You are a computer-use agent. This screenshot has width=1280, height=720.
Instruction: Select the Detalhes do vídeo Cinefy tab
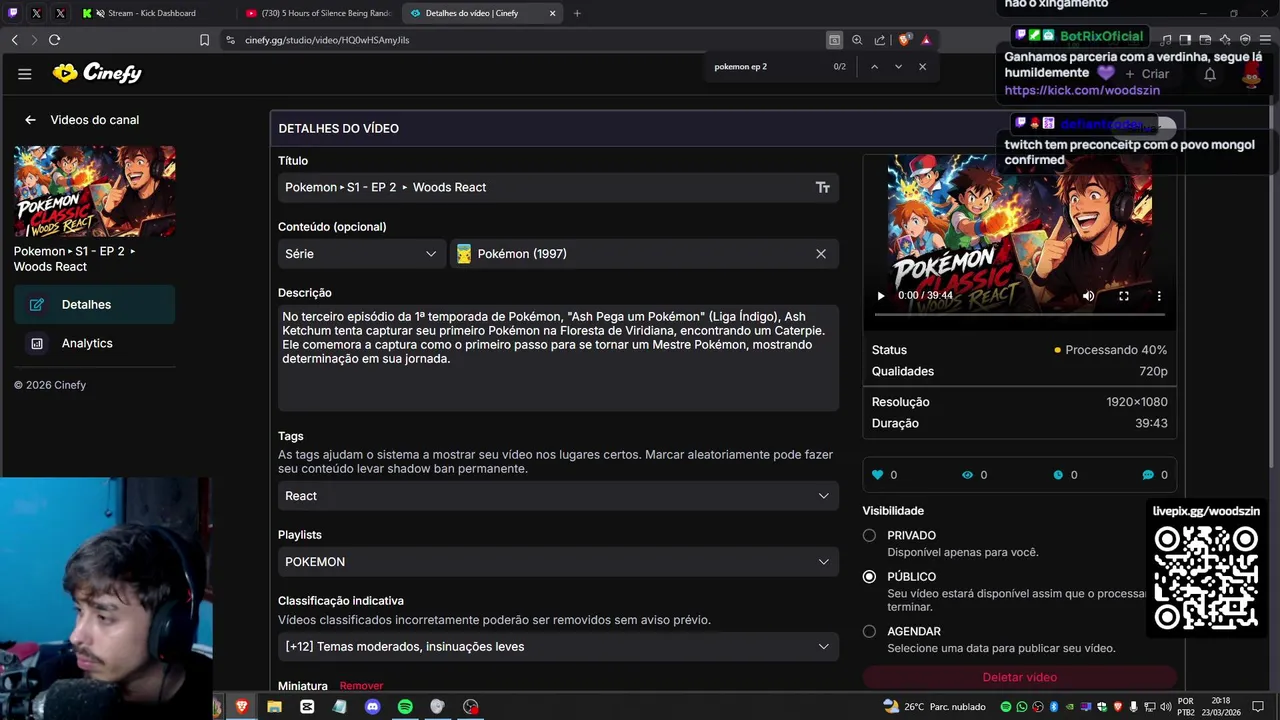point(472,13)
